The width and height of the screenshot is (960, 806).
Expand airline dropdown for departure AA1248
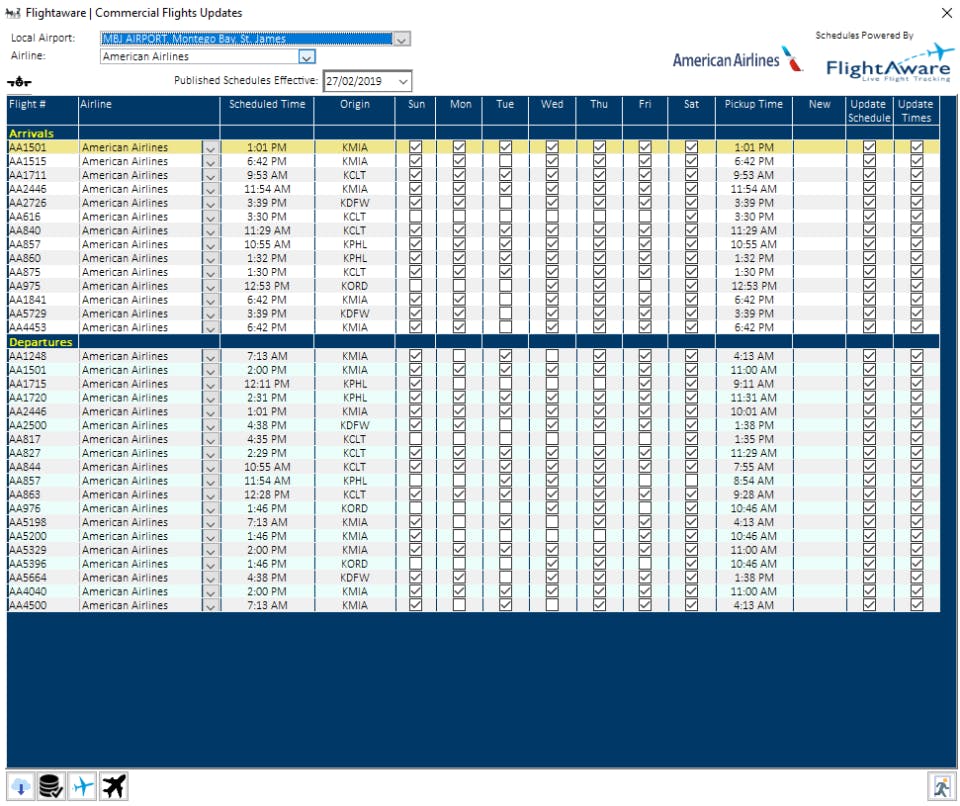210,356
